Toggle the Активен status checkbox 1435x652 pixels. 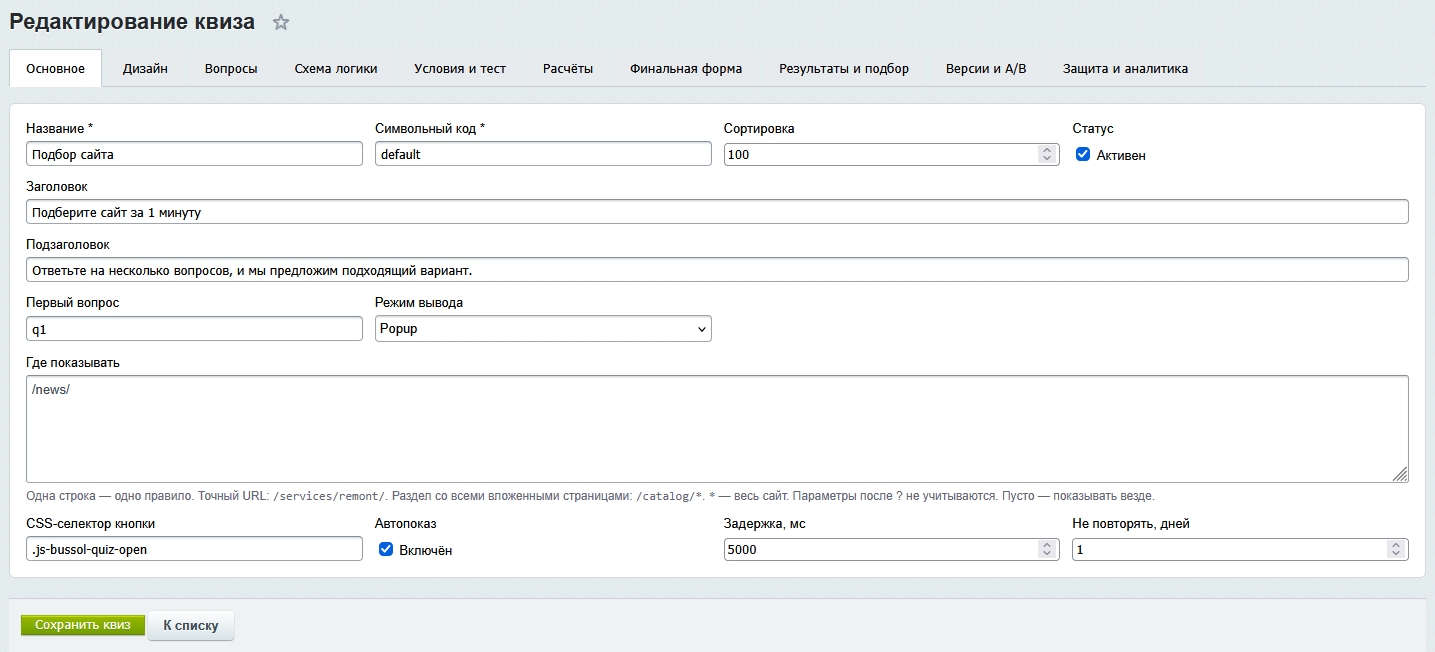1082,155
